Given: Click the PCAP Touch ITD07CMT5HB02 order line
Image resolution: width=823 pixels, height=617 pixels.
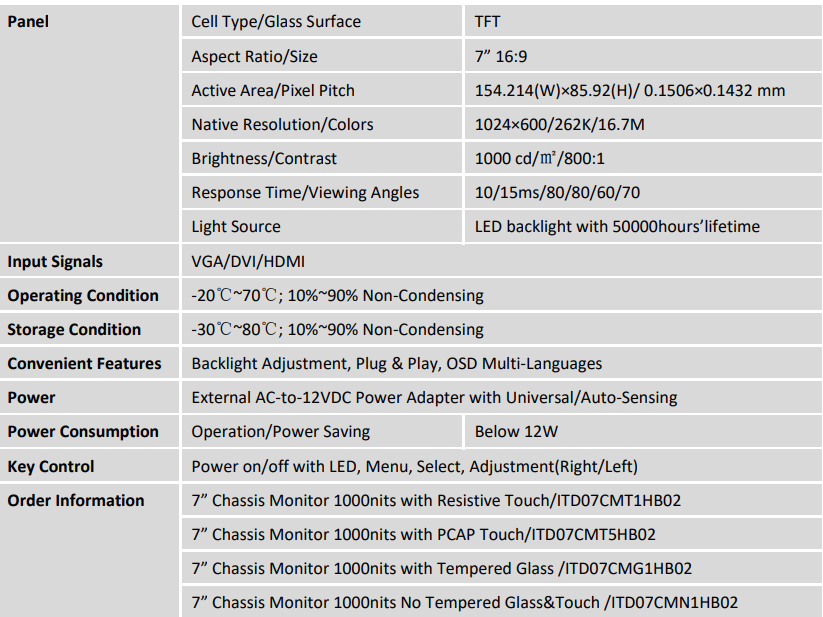Looking at the screenshot, I should tap(423, 534).
